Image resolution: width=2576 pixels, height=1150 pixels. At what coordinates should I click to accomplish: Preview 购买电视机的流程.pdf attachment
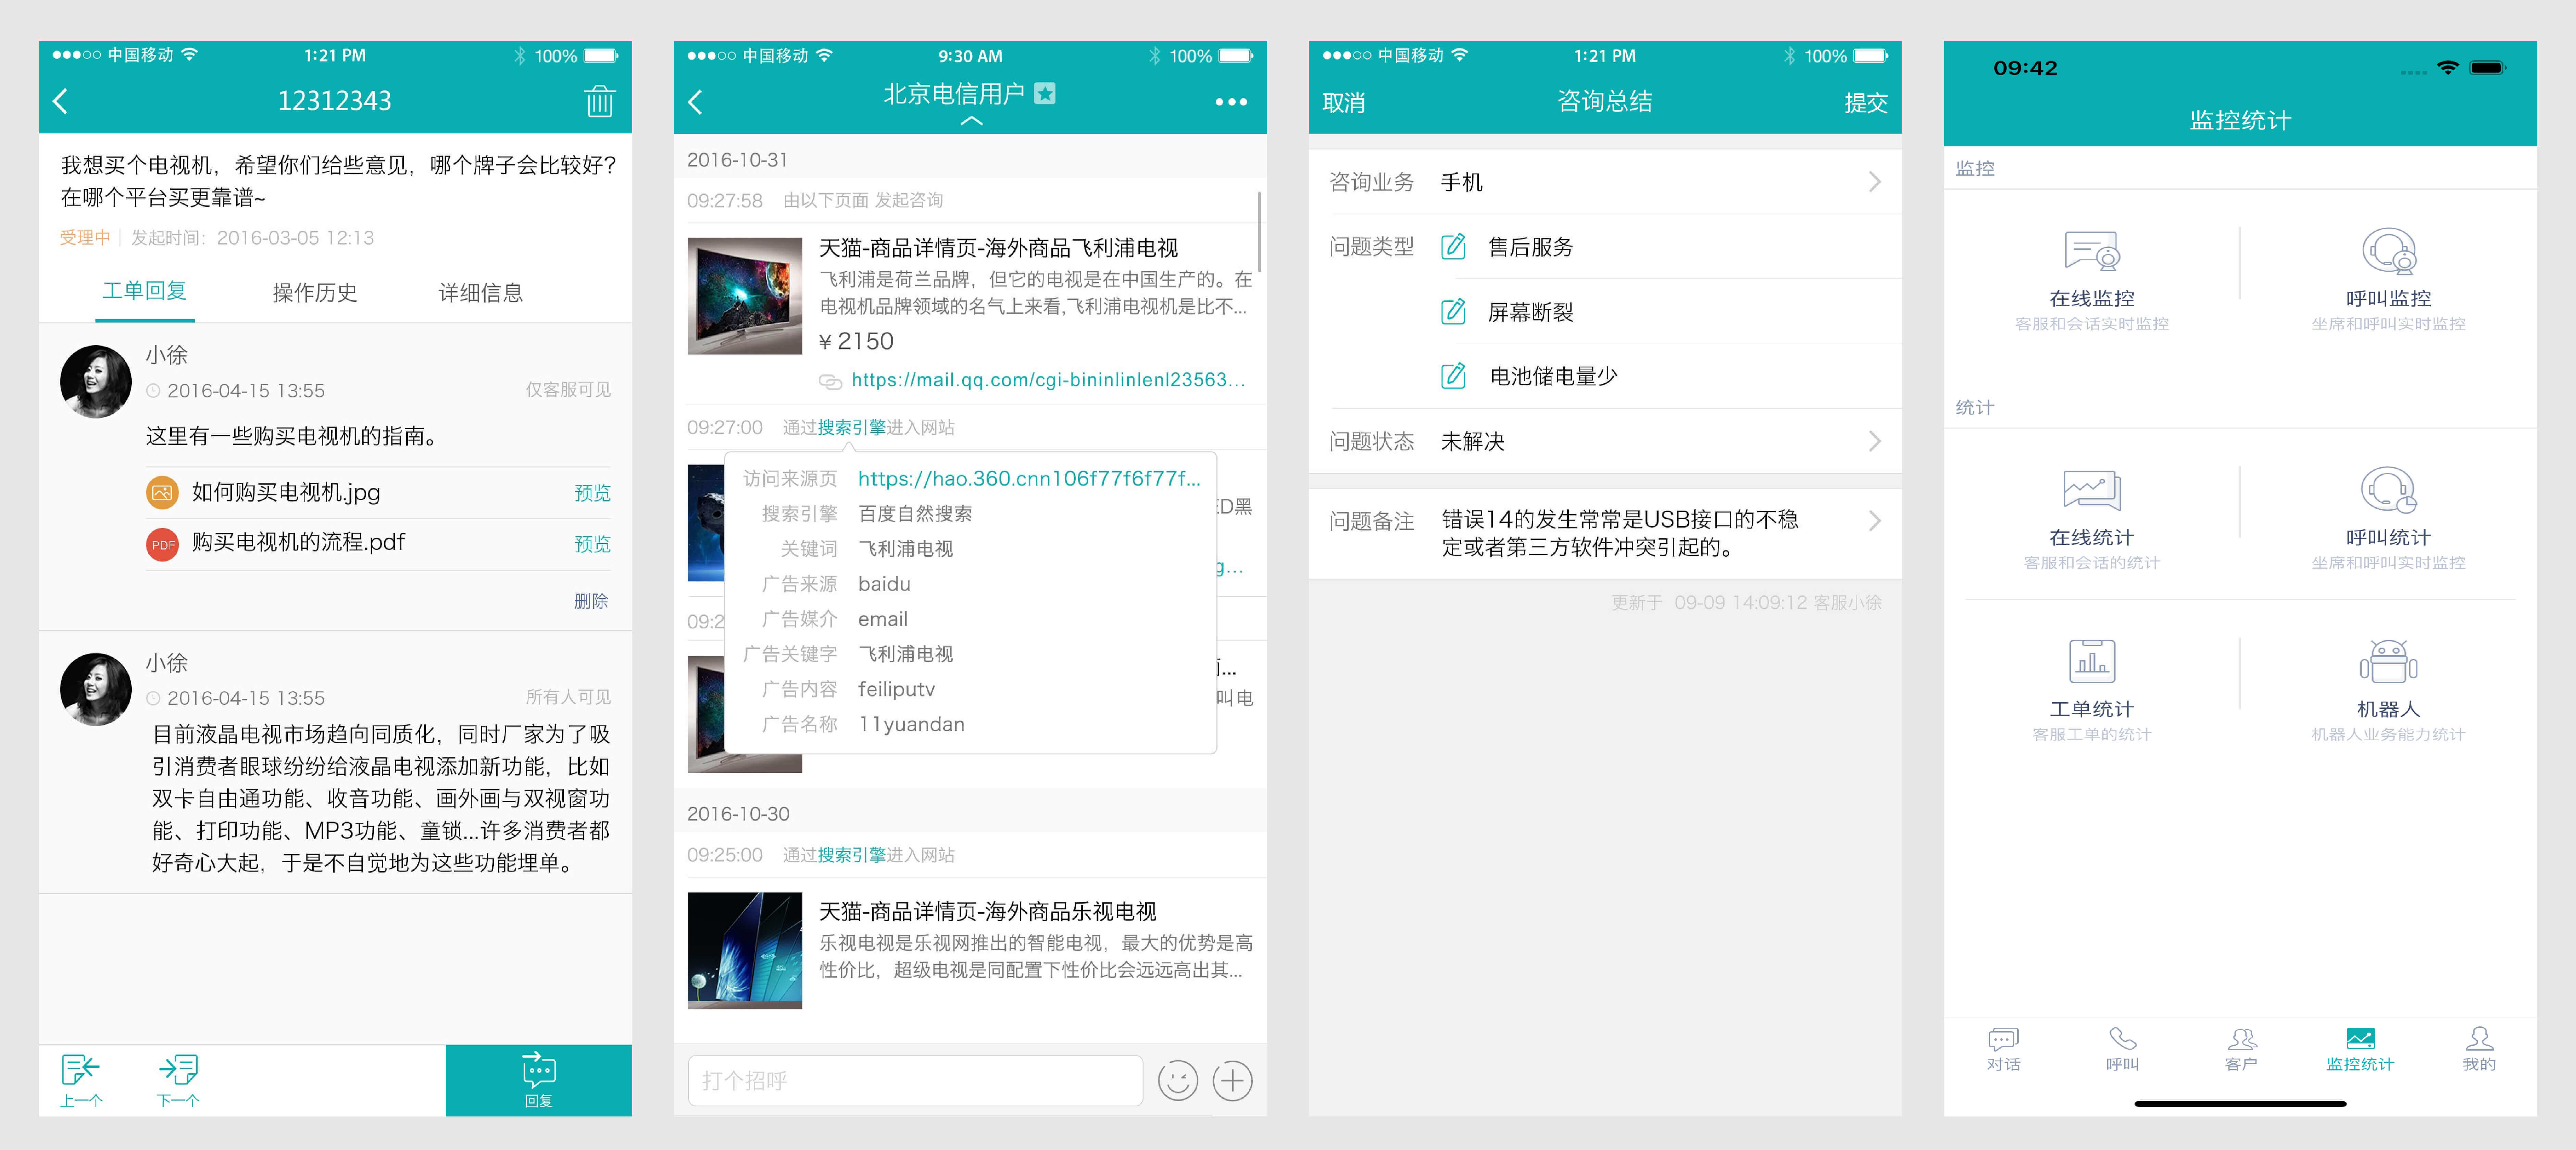coord(592,544)
